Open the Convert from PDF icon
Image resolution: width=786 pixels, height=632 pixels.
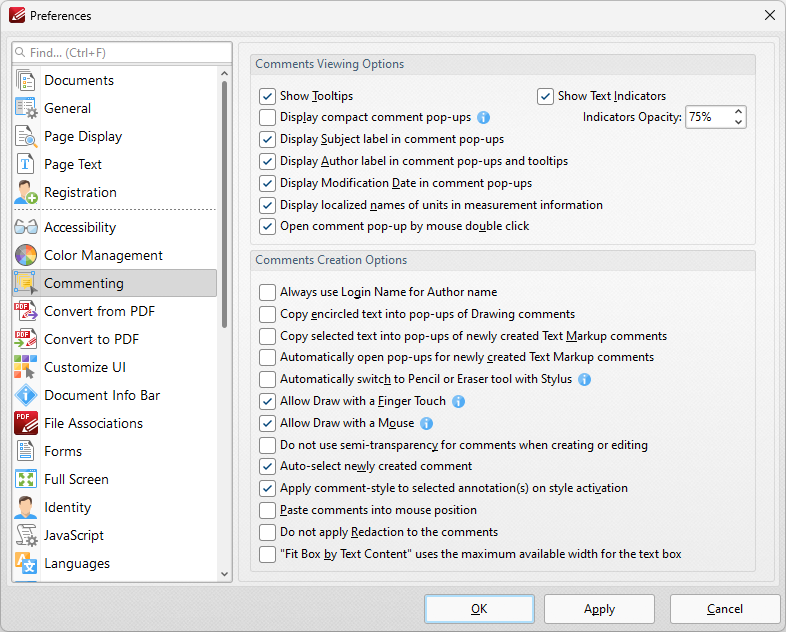click(26, 311)
